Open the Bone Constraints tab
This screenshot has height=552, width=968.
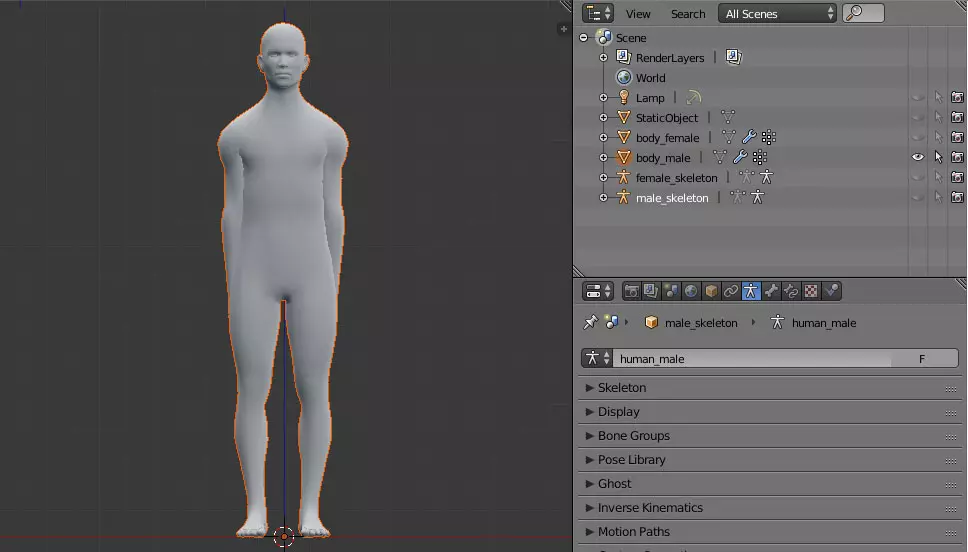(791, 291)
